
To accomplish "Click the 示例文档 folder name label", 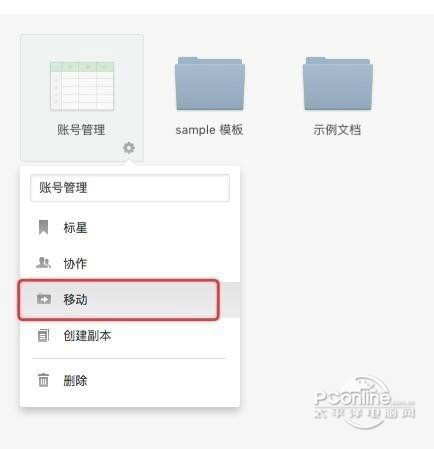I will [337, 129].
